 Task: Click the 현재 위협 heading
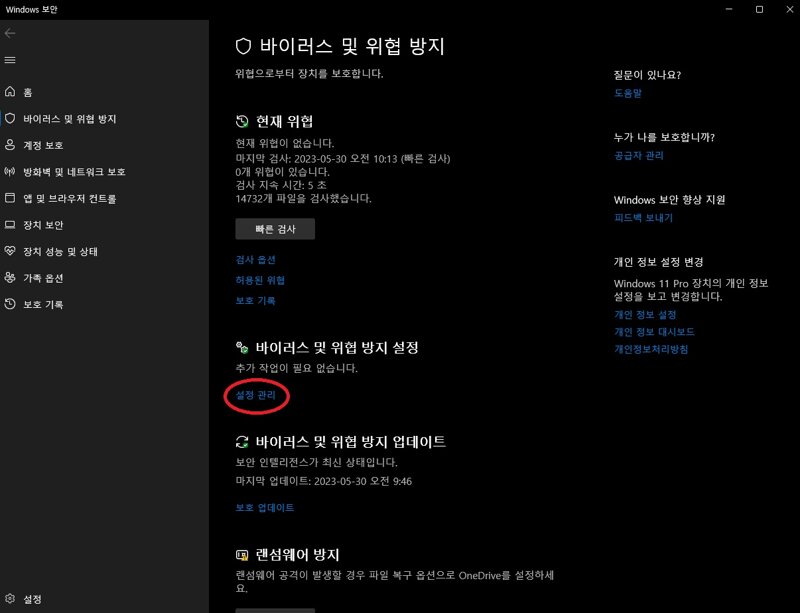click(x=284, y=121)
